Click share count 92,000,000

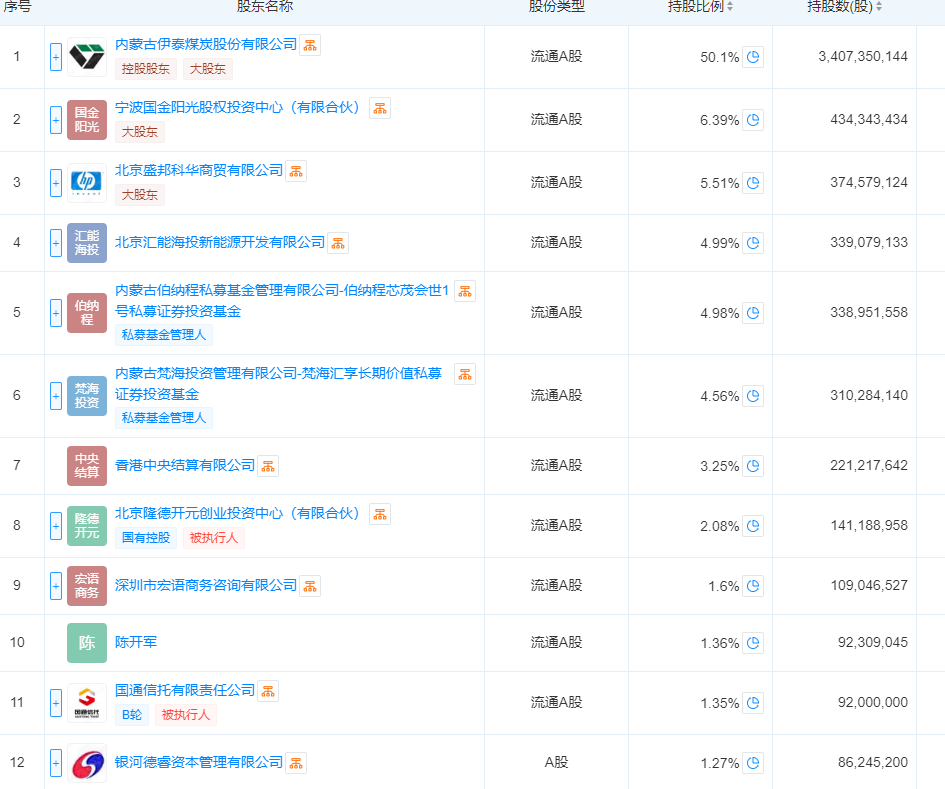pos(873,702)
